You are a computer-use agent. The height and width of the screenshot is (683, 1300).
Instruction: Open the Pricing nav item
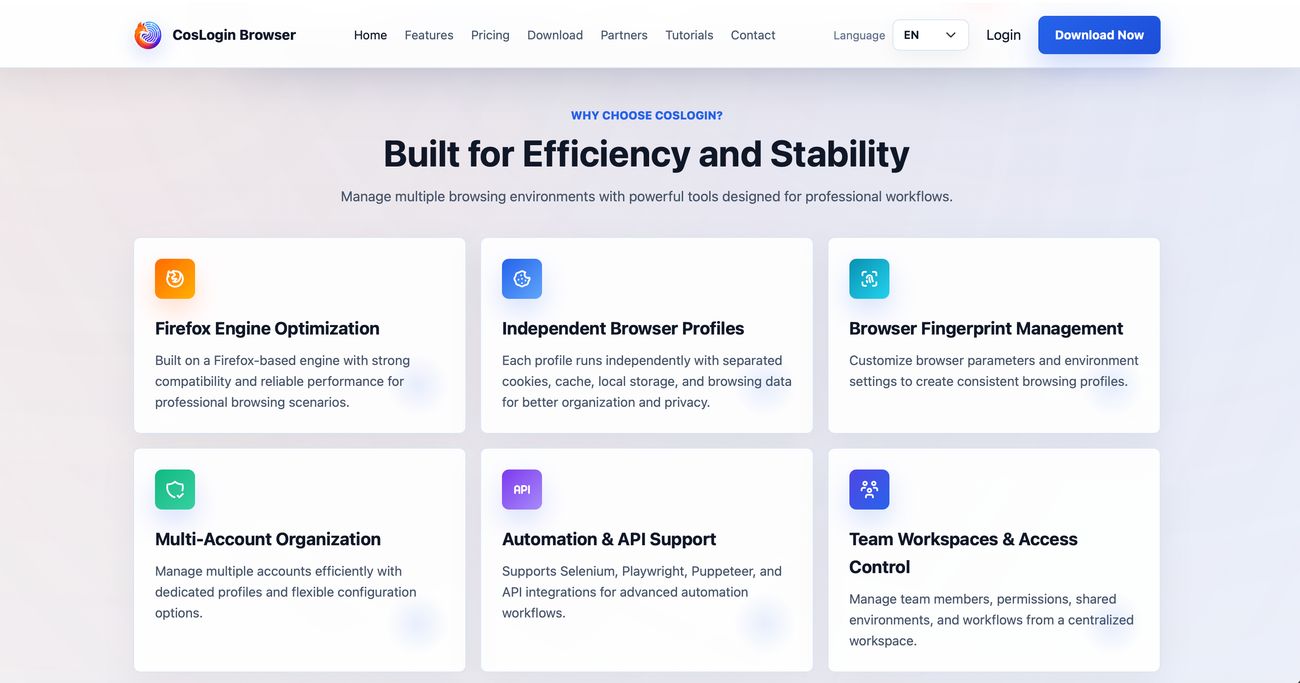490,35
